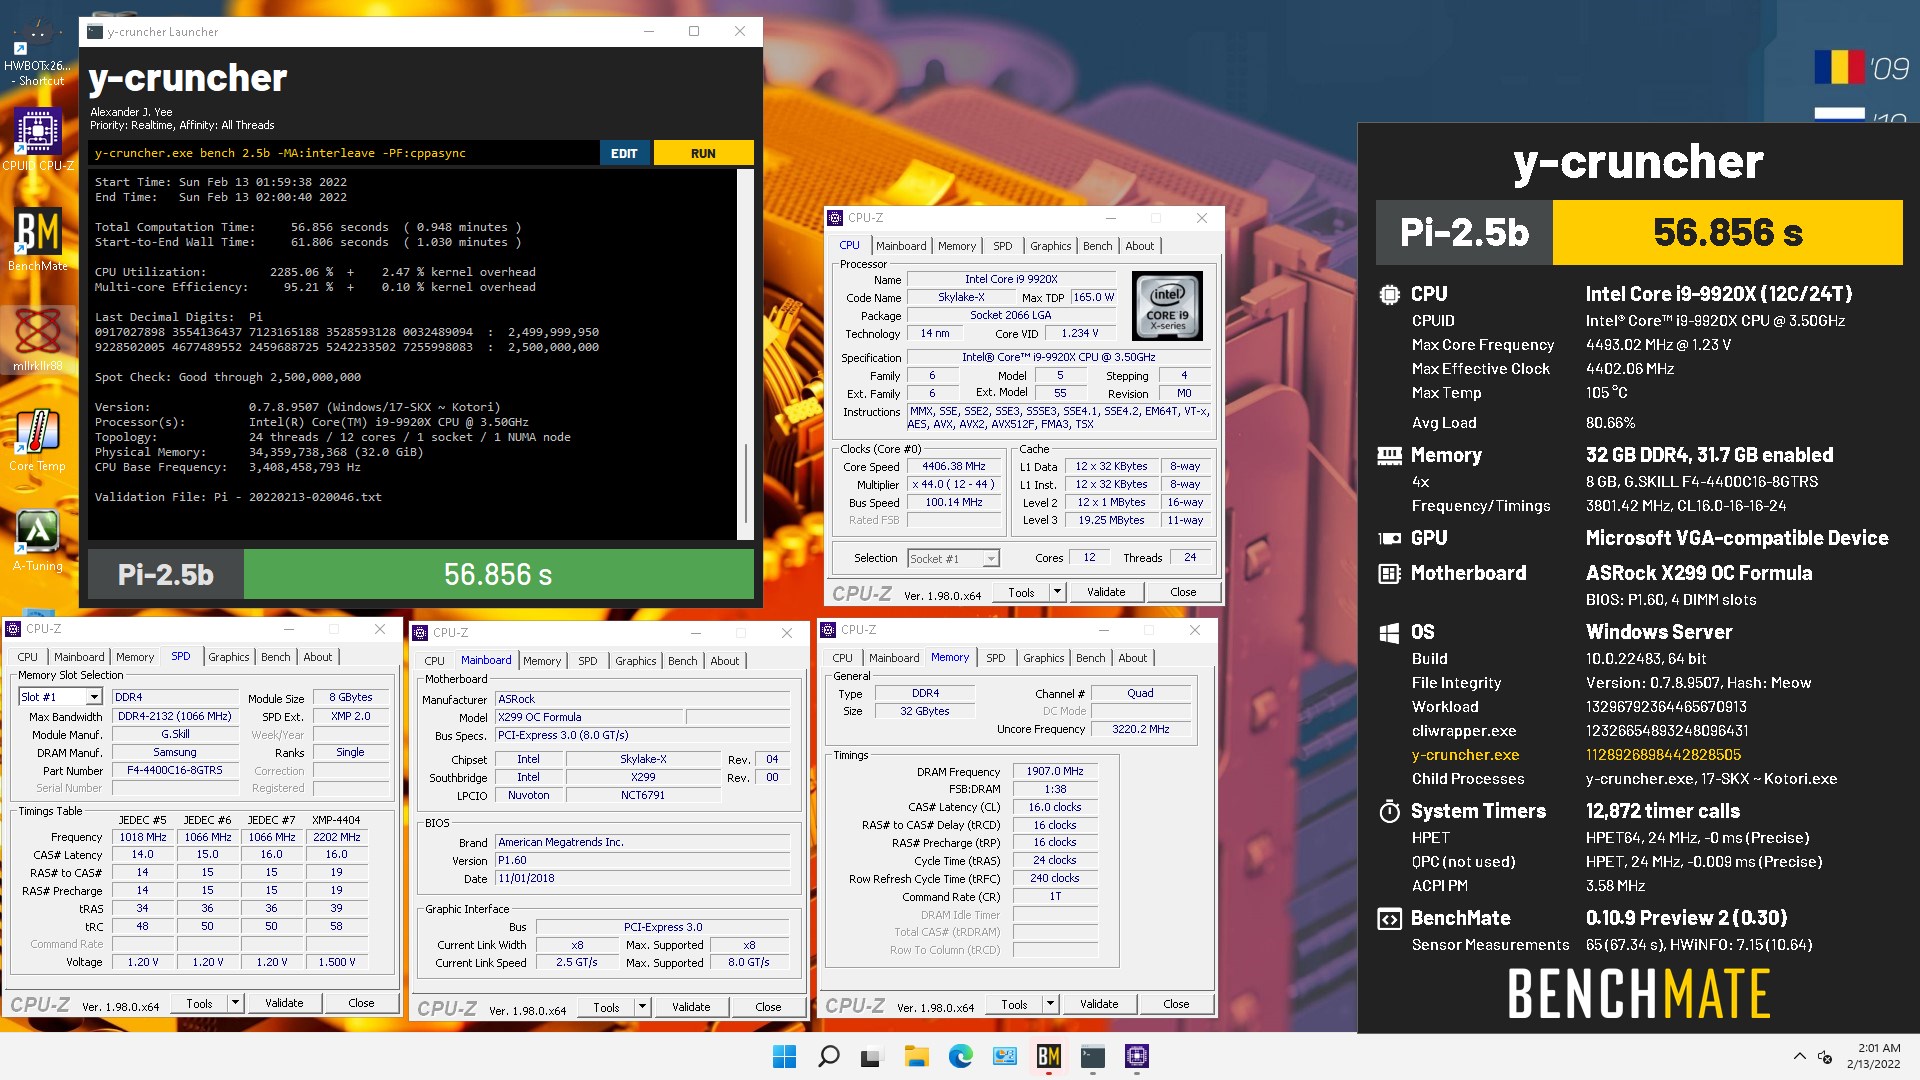Image resolution: width=1920 pixels, height=1080 pixels.
Task: Open the CPUID CPU-Z desktop icon
Action: 38,140
